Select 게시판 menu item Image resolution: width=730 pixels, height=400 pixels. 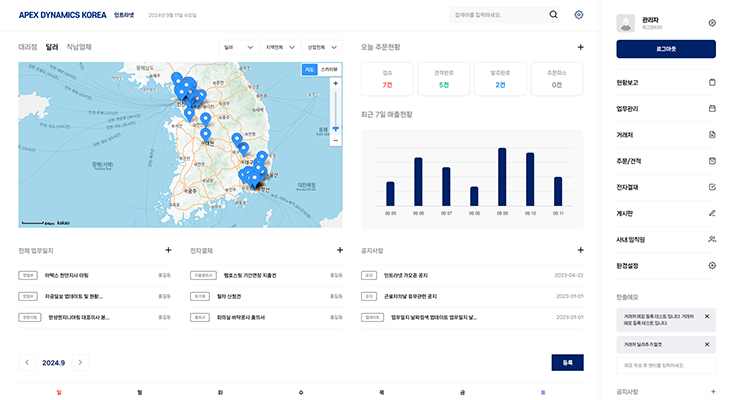coord(624,213)
